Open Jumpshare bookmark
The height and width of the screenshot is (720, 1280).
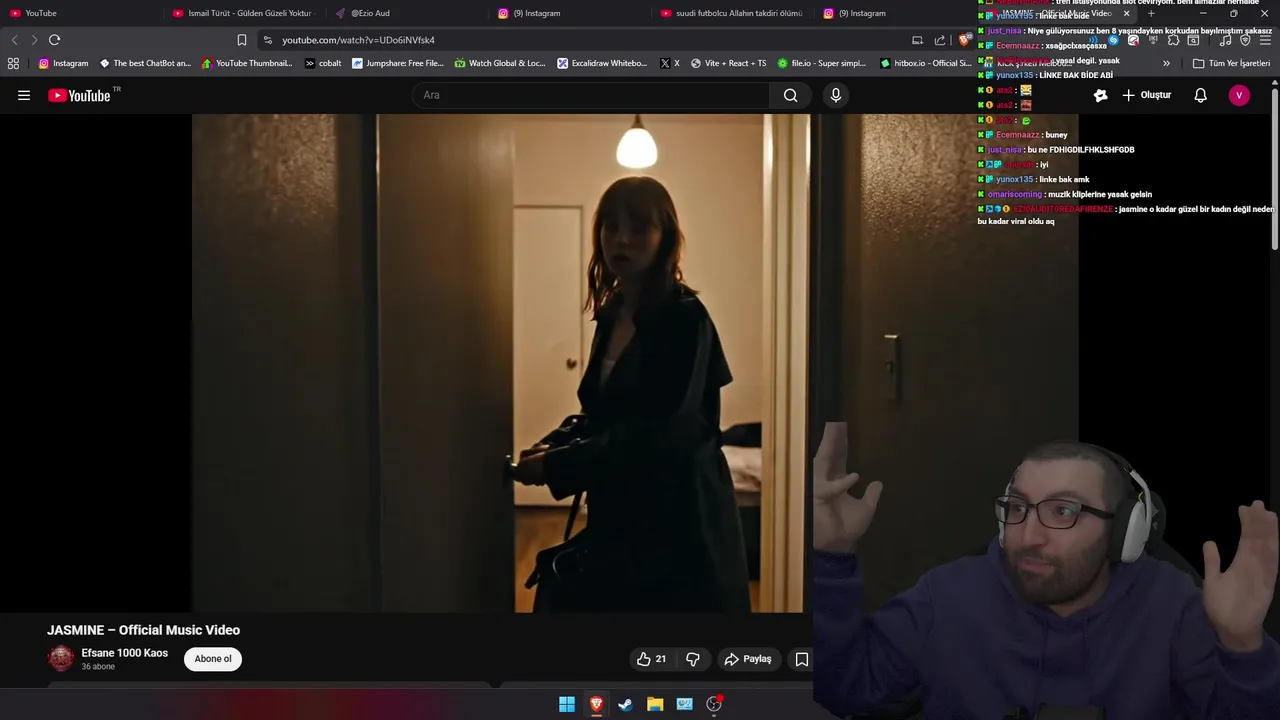pyautogui.click(x=397, y=63)
